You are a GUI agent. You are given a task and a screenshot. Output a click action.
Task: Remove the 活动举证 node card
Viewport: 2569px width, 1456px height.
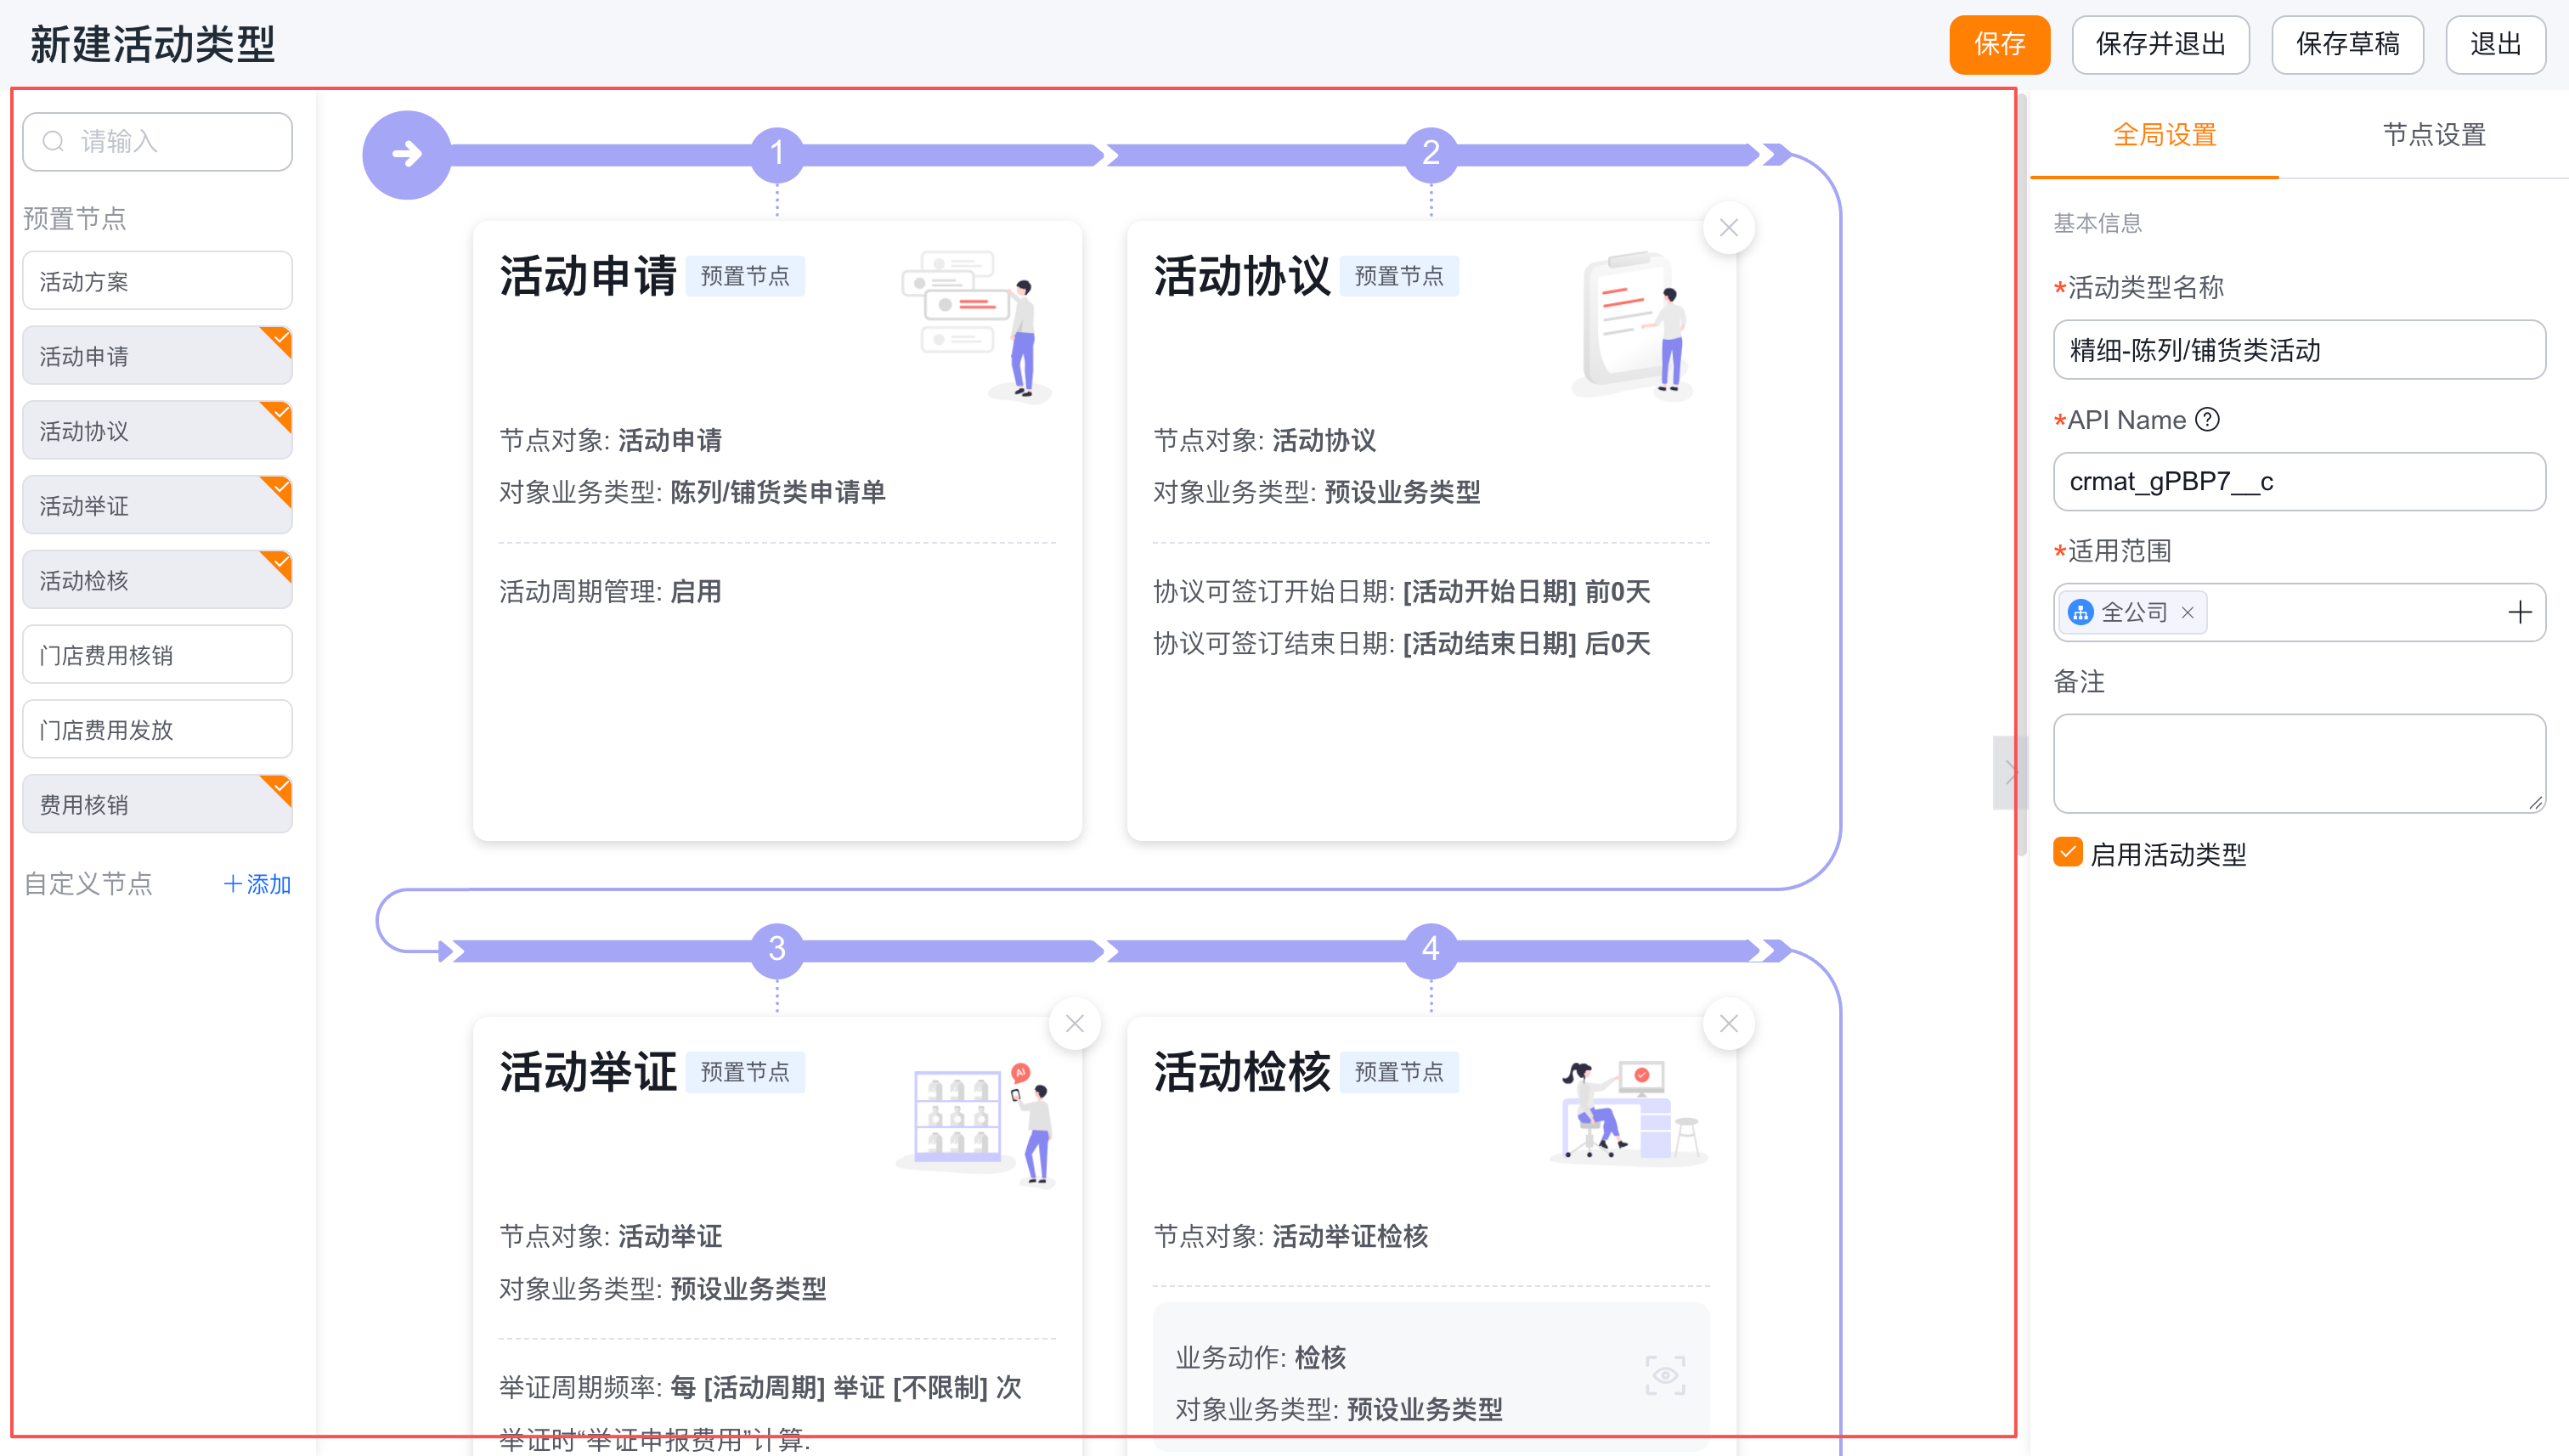tap(1075, 1023)
